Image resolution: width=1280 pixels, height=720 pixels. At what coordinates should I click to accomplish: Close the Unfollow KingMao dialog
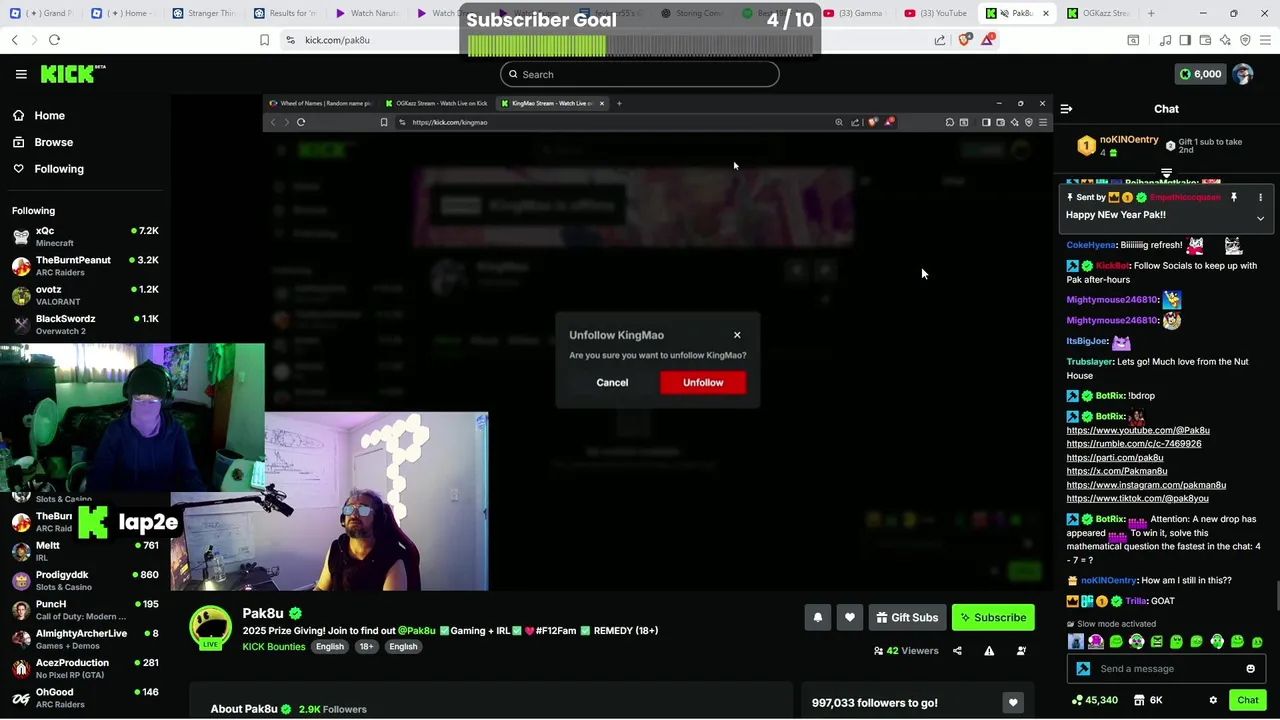(737, 335)
